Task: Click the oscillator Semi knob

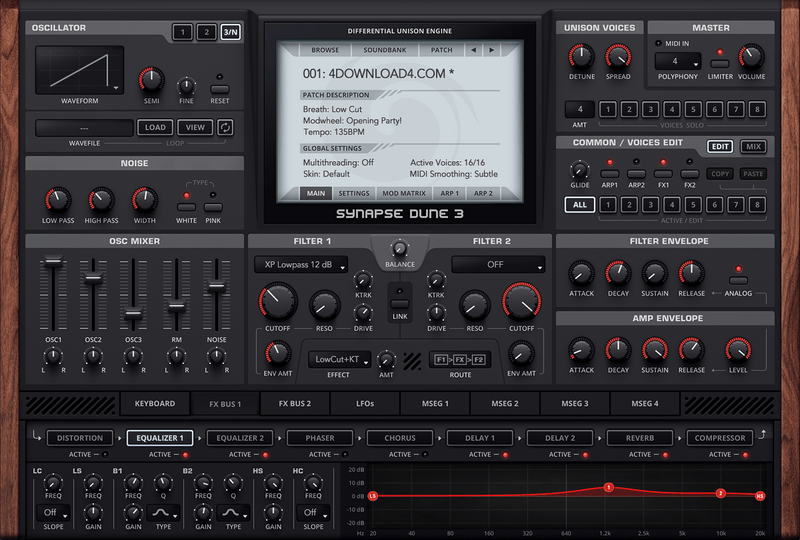Action: pos(152,82)
